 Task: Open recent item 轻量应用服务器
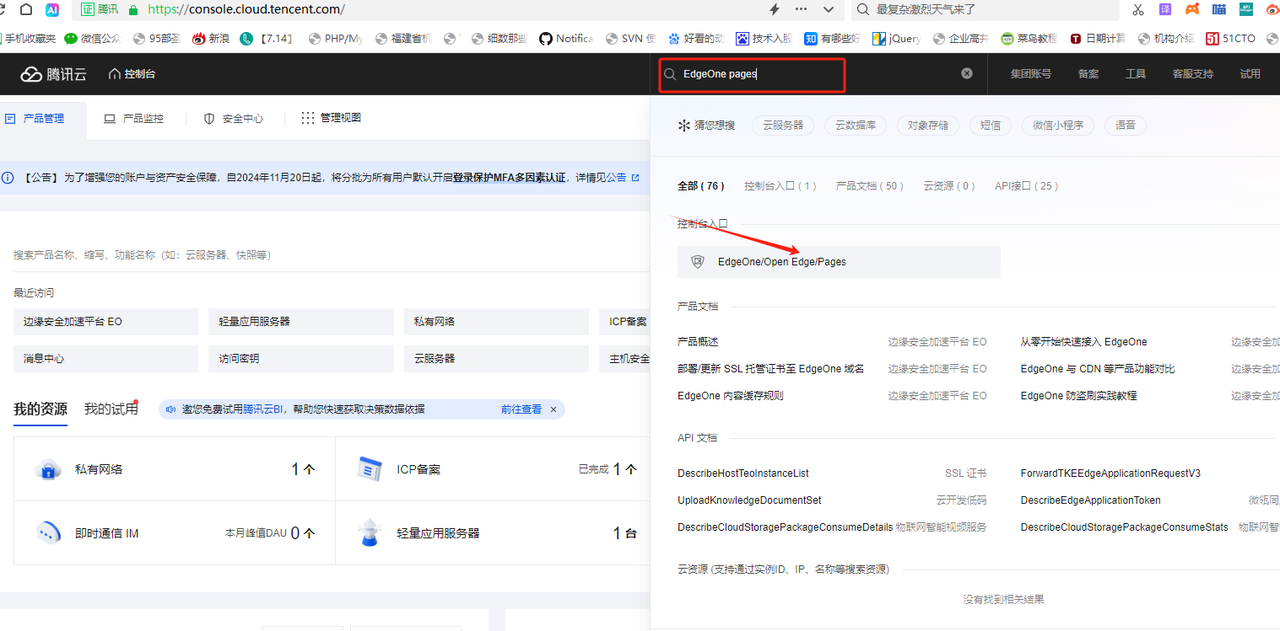click(301, 322)
